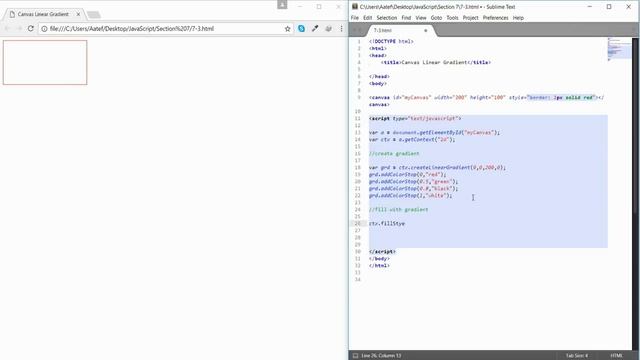The image size is (640, 360).
Task: Open a new Chrome tab
Action: click(x=93, y=15)
